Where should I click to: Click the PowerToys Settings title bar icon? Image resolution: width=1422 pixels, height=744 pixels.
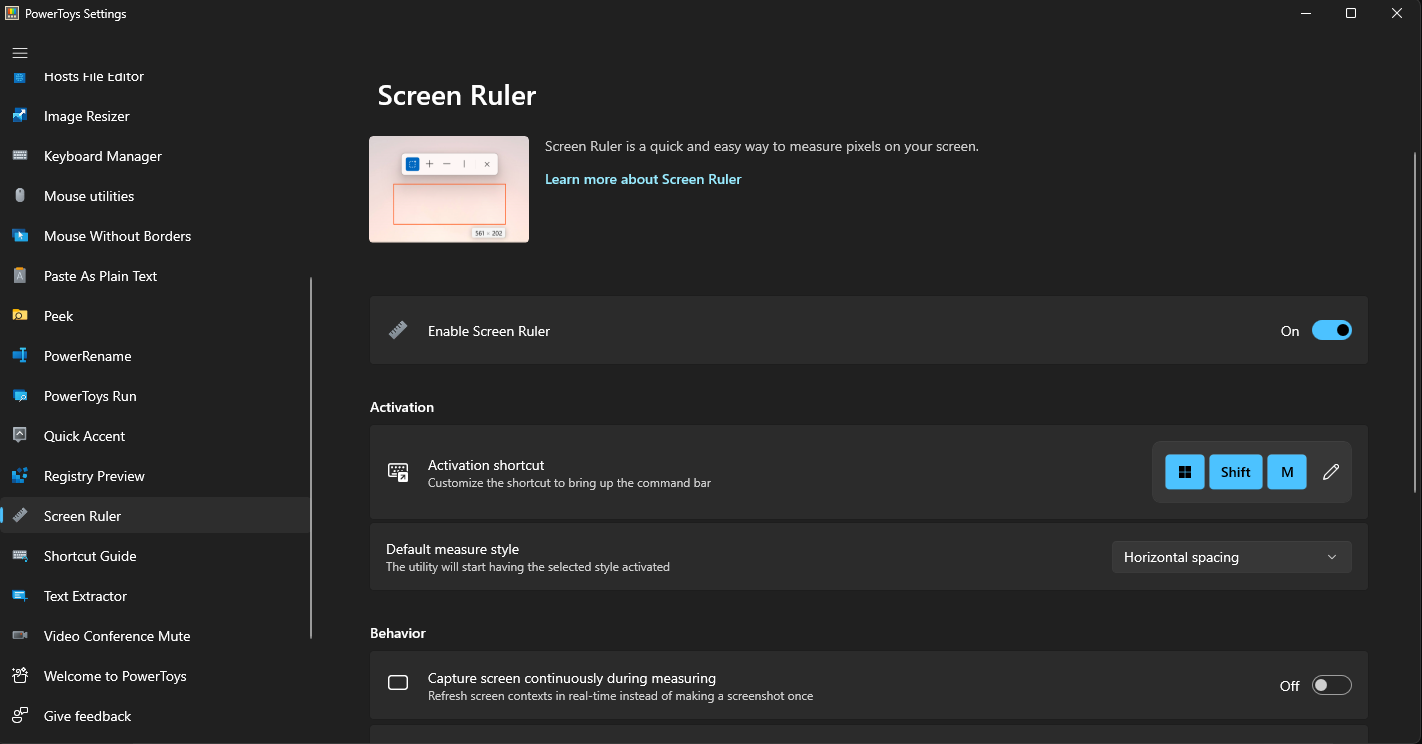(13, 13)
